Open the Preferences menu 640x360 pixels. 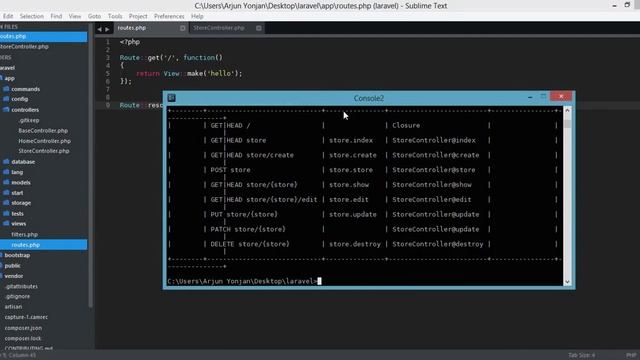pyautogui.click(x=169, y=16)
